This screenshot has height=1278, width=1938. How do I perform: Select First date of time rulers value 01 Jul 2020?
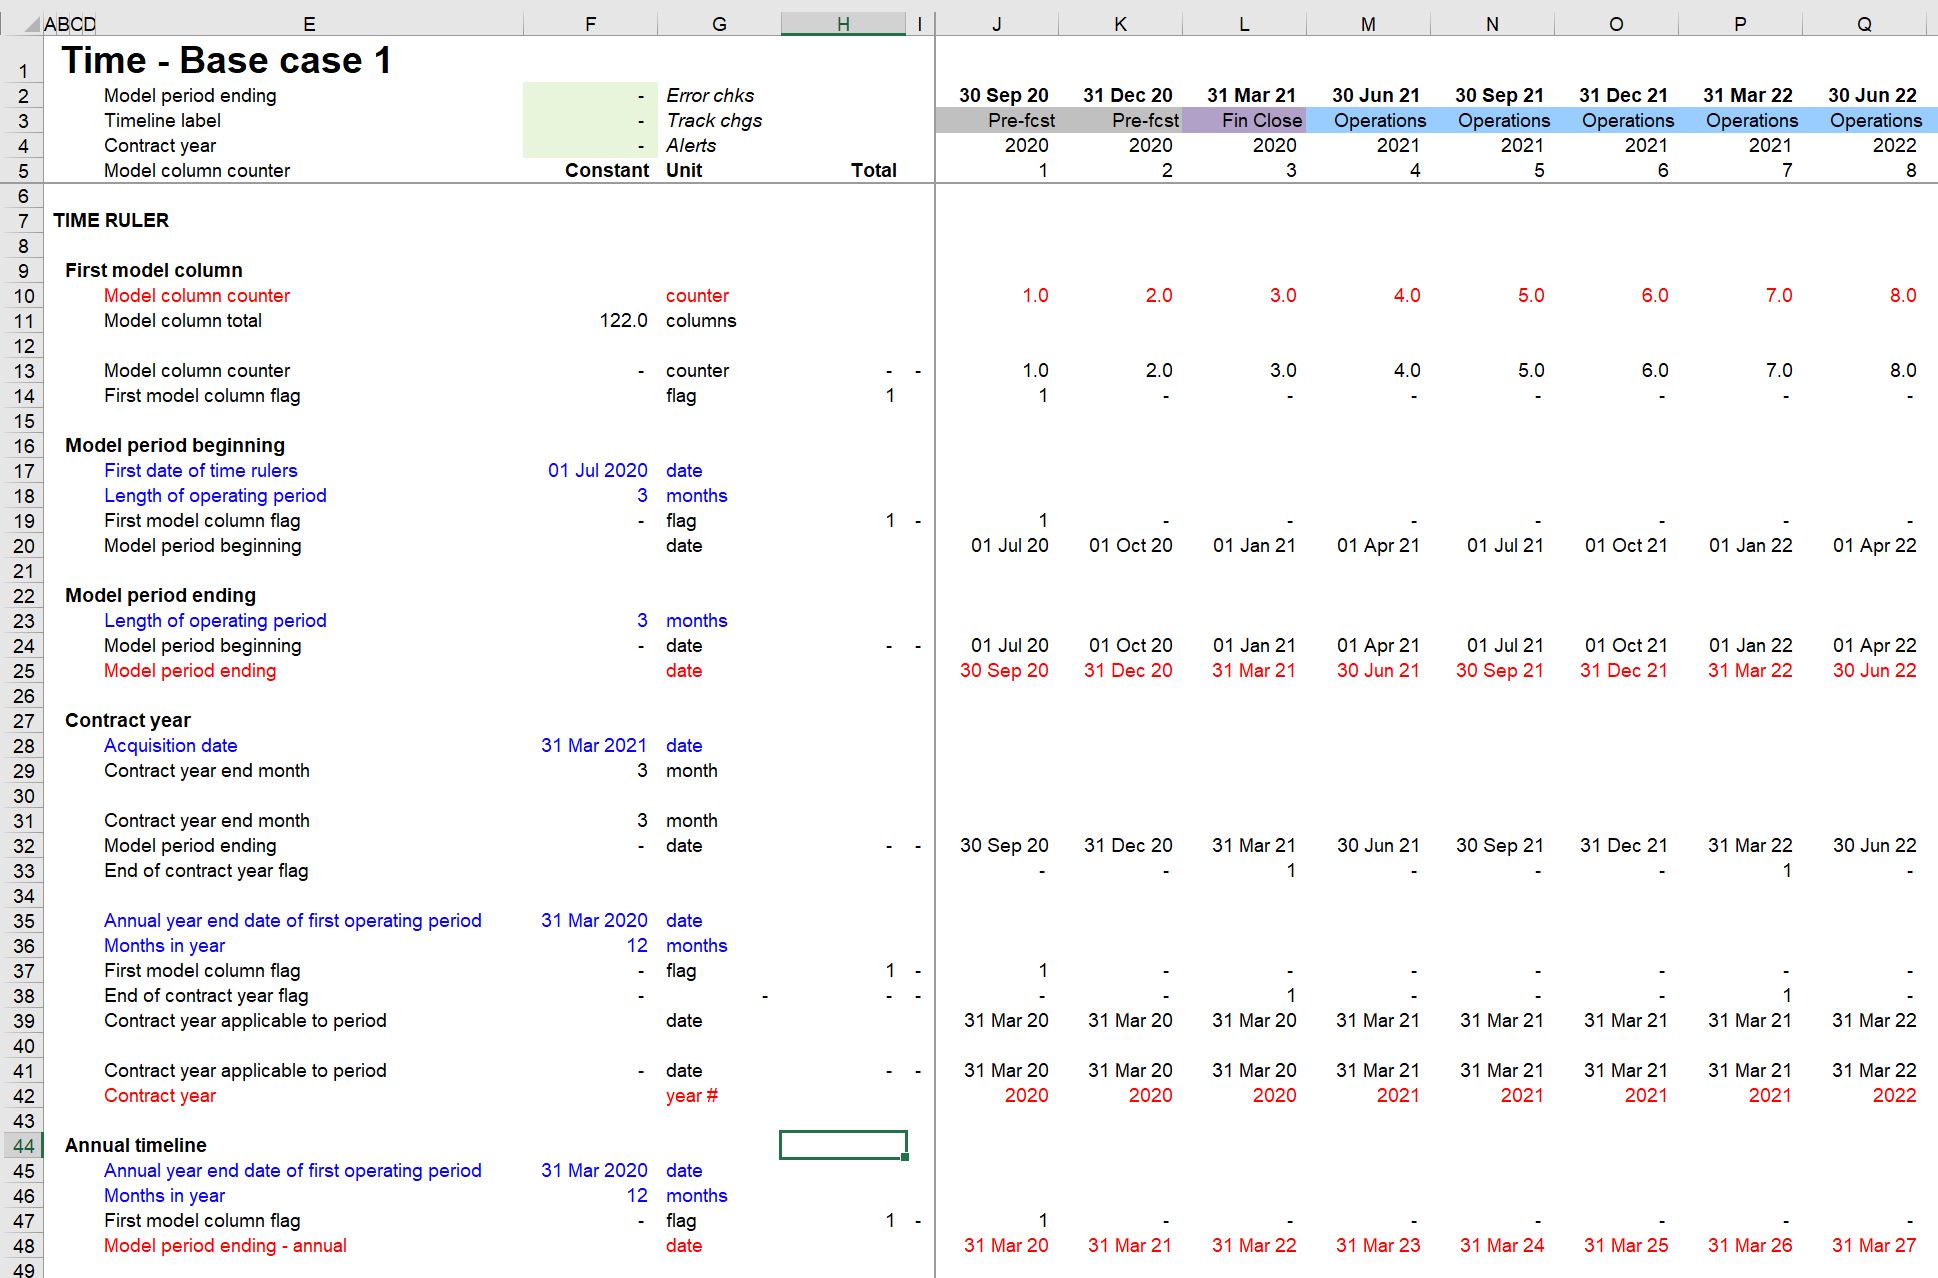pos(597,471)
